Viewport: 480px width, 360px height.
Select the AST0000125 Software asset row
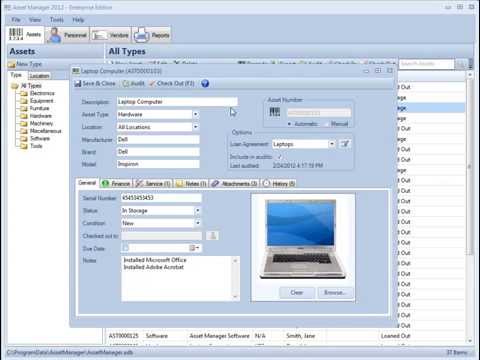coord(260,336)
